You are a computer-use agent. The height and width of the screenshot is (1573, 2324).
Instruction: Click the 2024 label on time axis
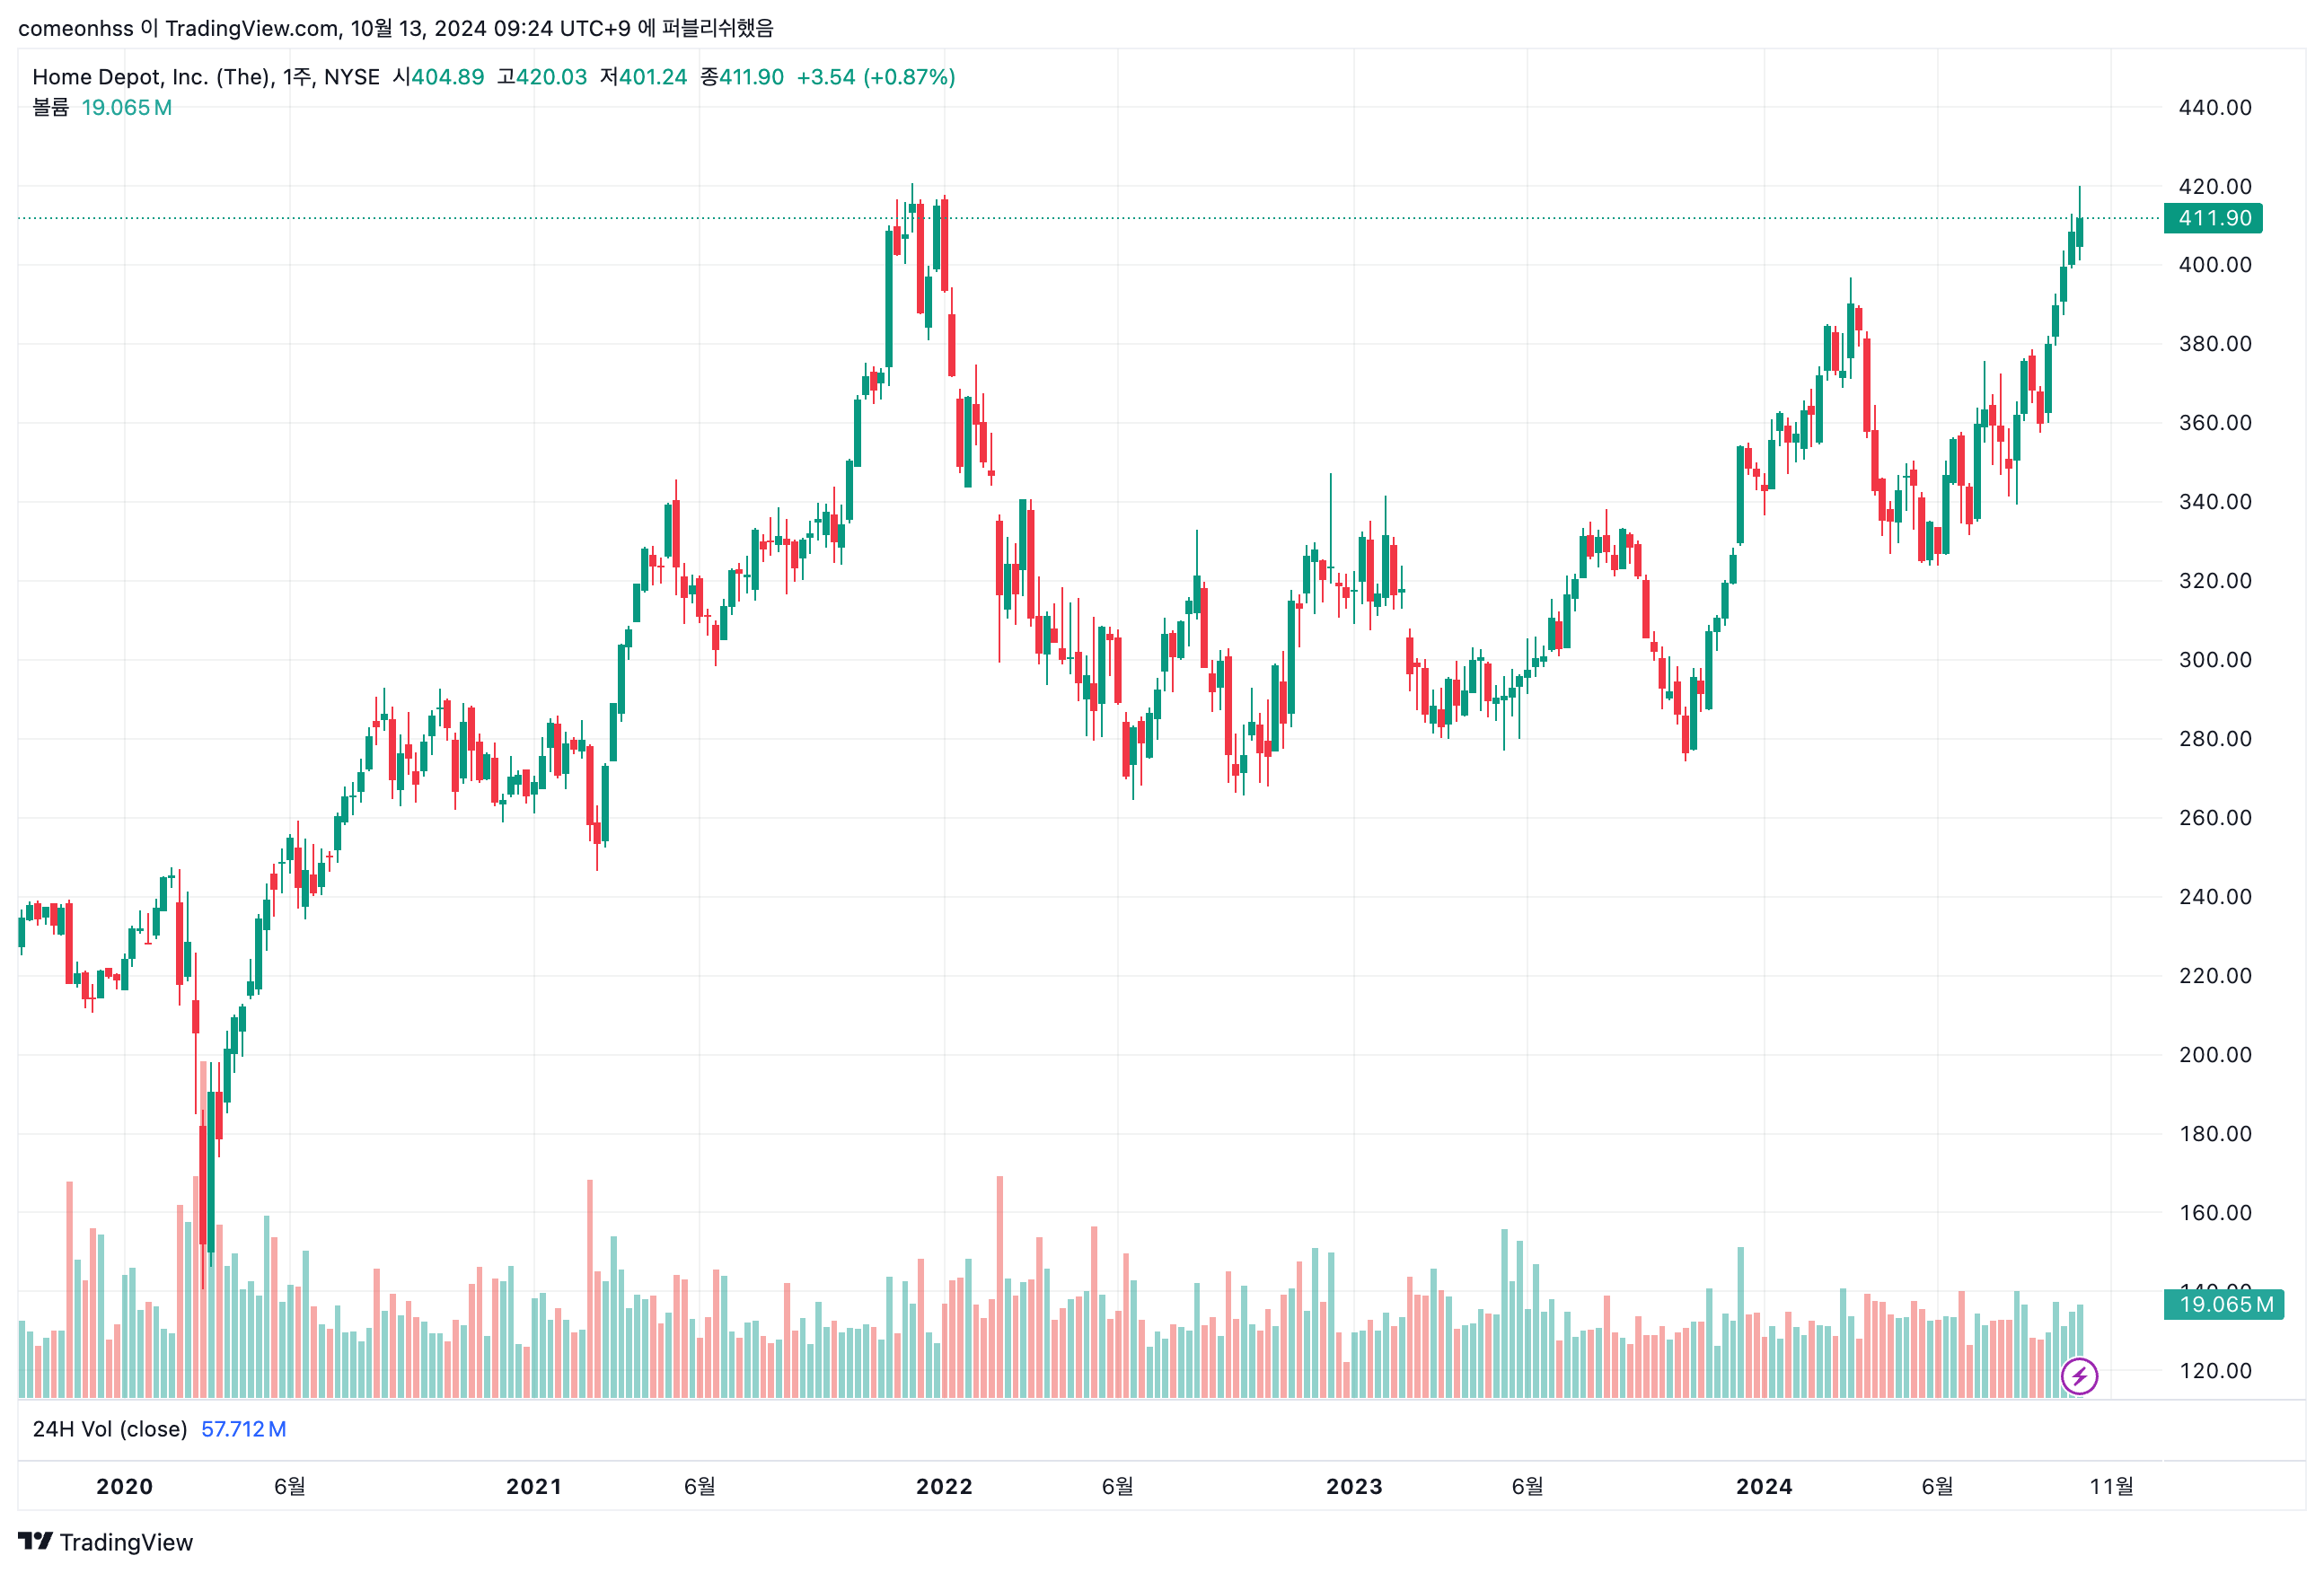pyautogui.click(x=1763, y=1486)
